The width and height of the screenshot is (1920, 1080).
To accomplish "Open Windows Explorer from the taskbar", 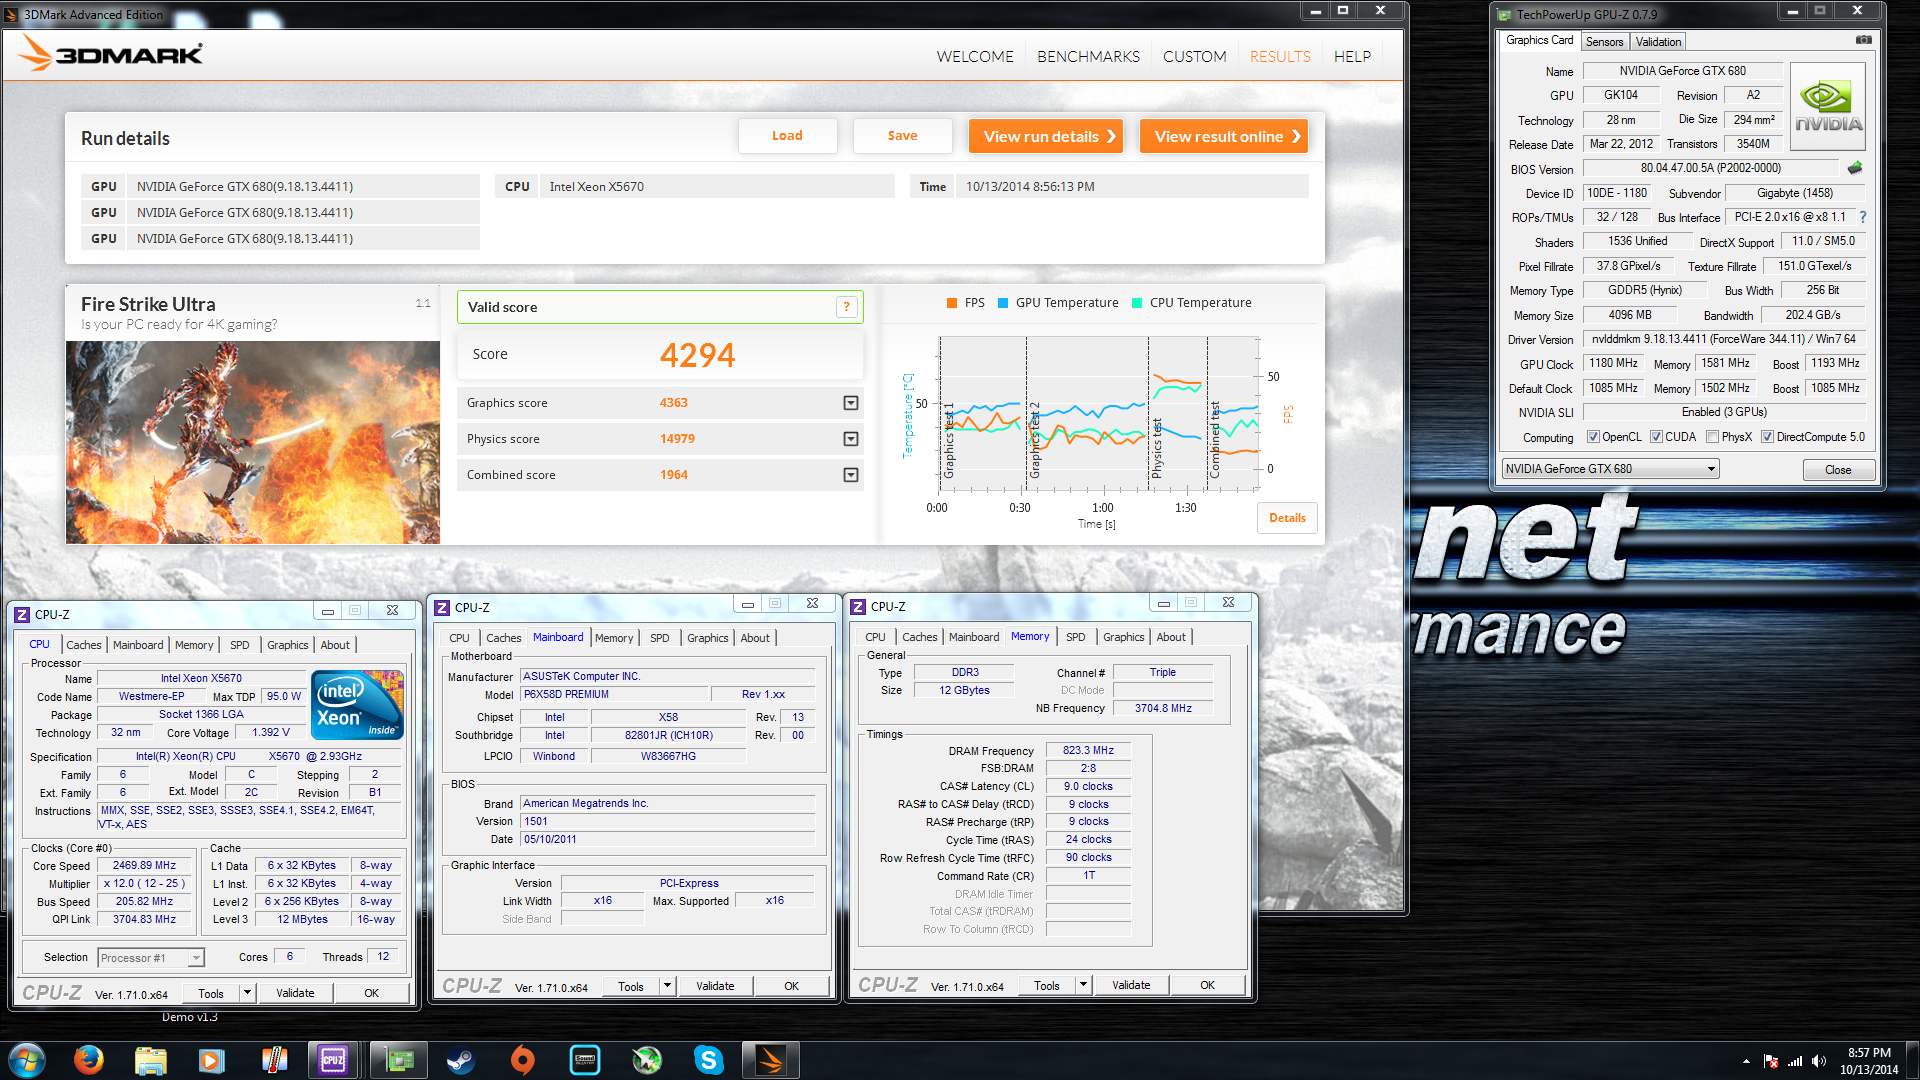I will tap(150, 1060).
